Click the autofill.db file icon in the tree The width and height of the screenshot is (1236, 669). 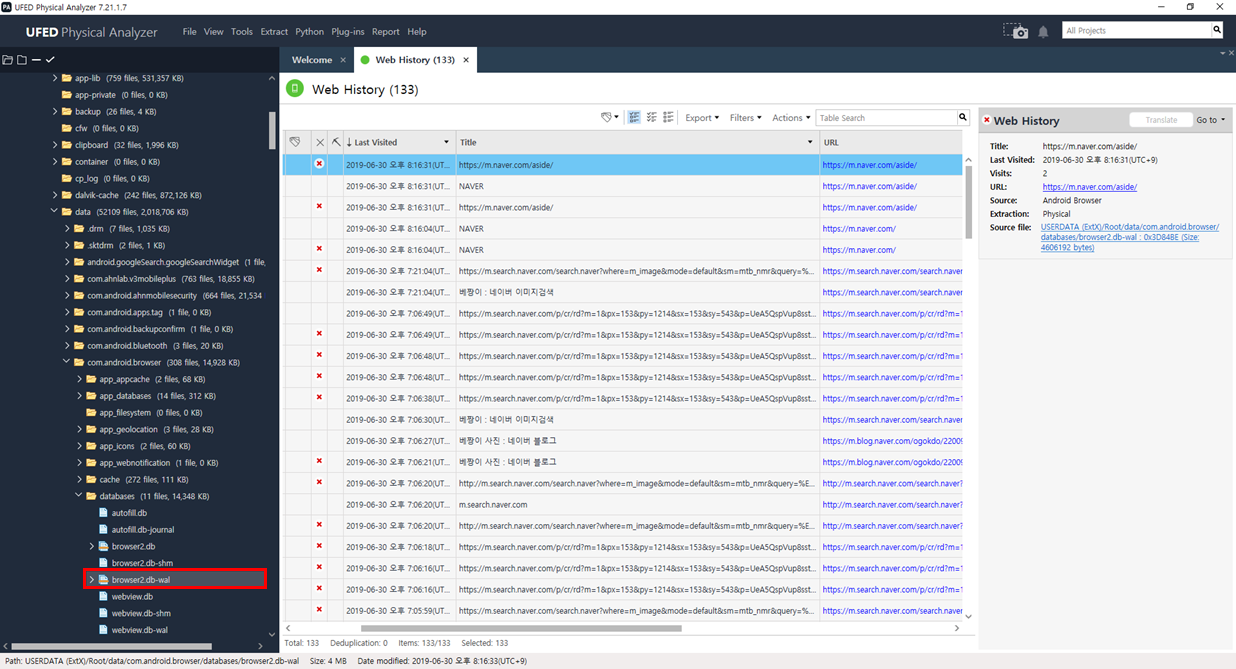tap(103, 513)
